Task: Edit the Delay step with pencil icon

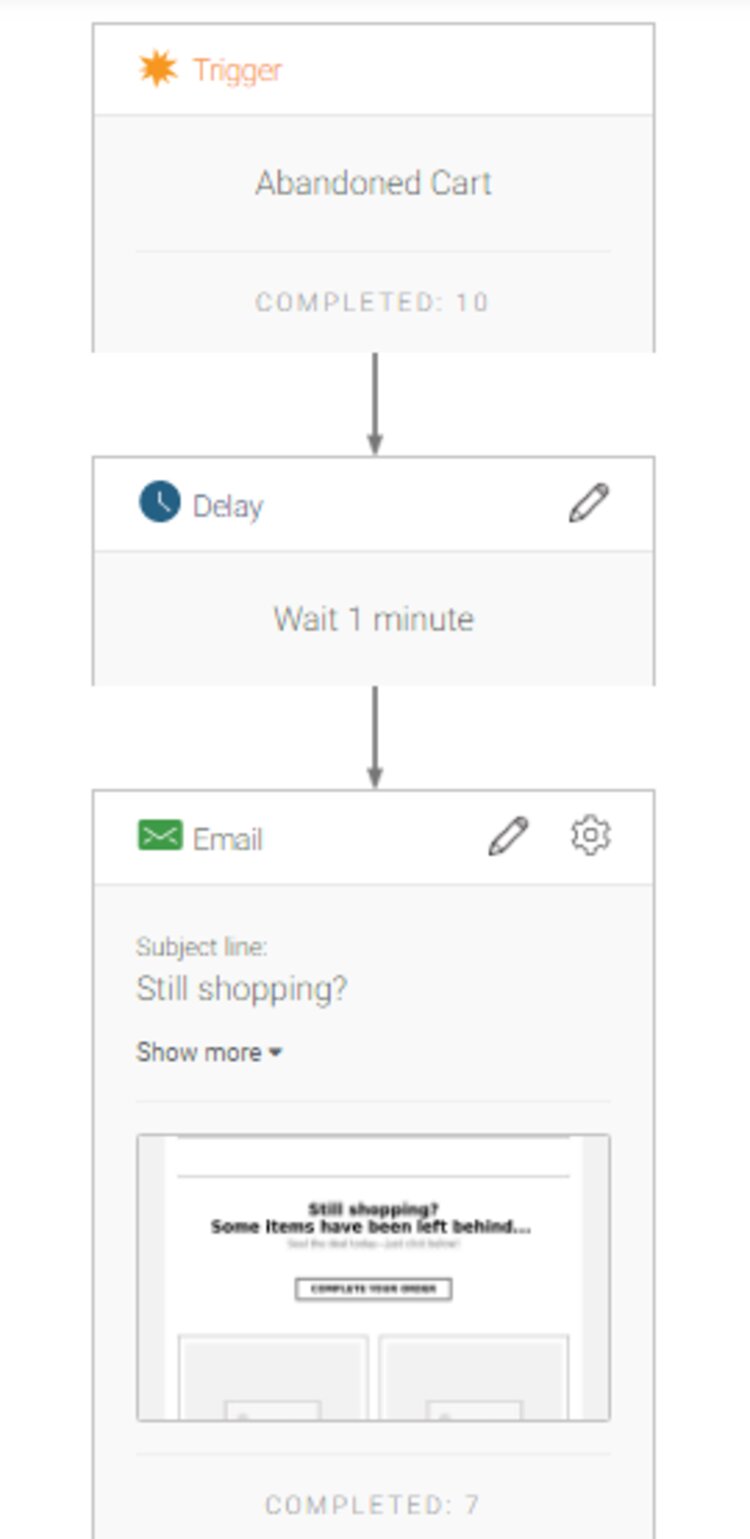Action: (588, 503)
